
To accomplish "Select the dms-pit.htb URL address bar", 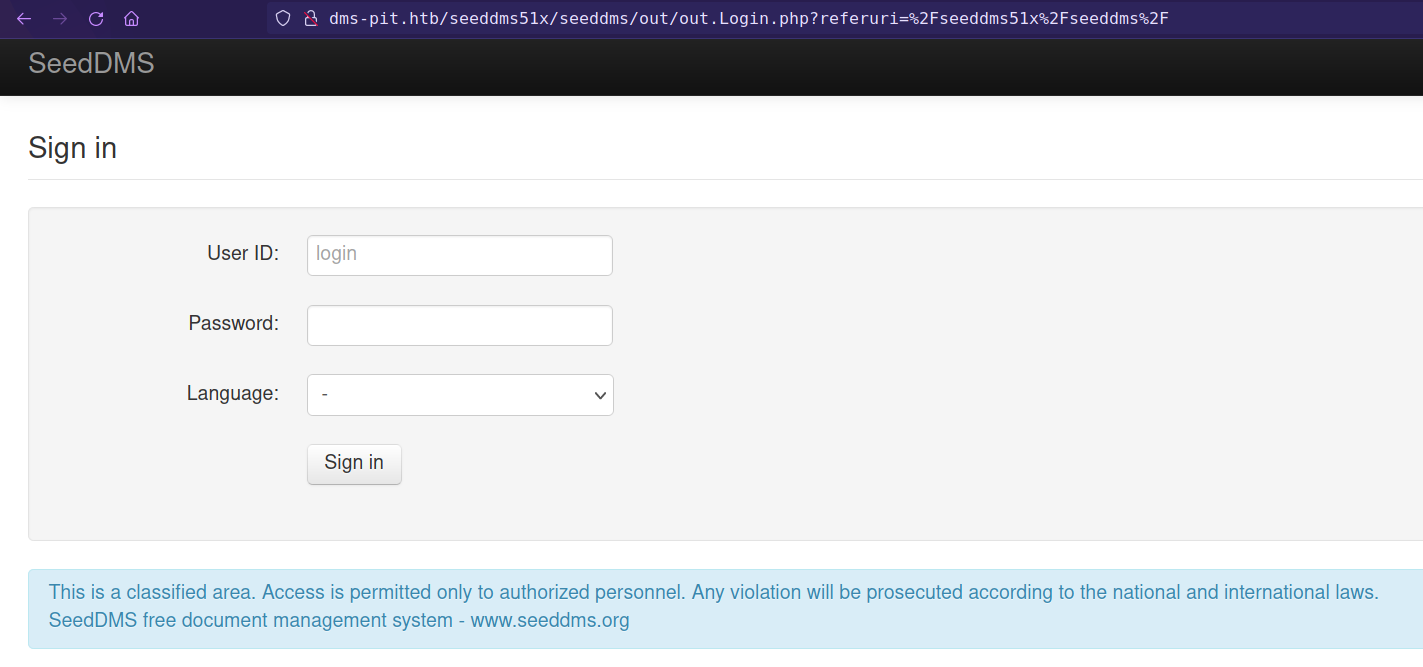I will [748, 18].
